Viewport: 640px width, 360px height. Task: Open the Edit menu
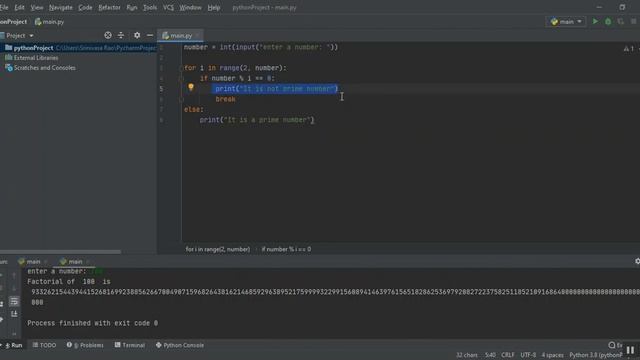19,7
